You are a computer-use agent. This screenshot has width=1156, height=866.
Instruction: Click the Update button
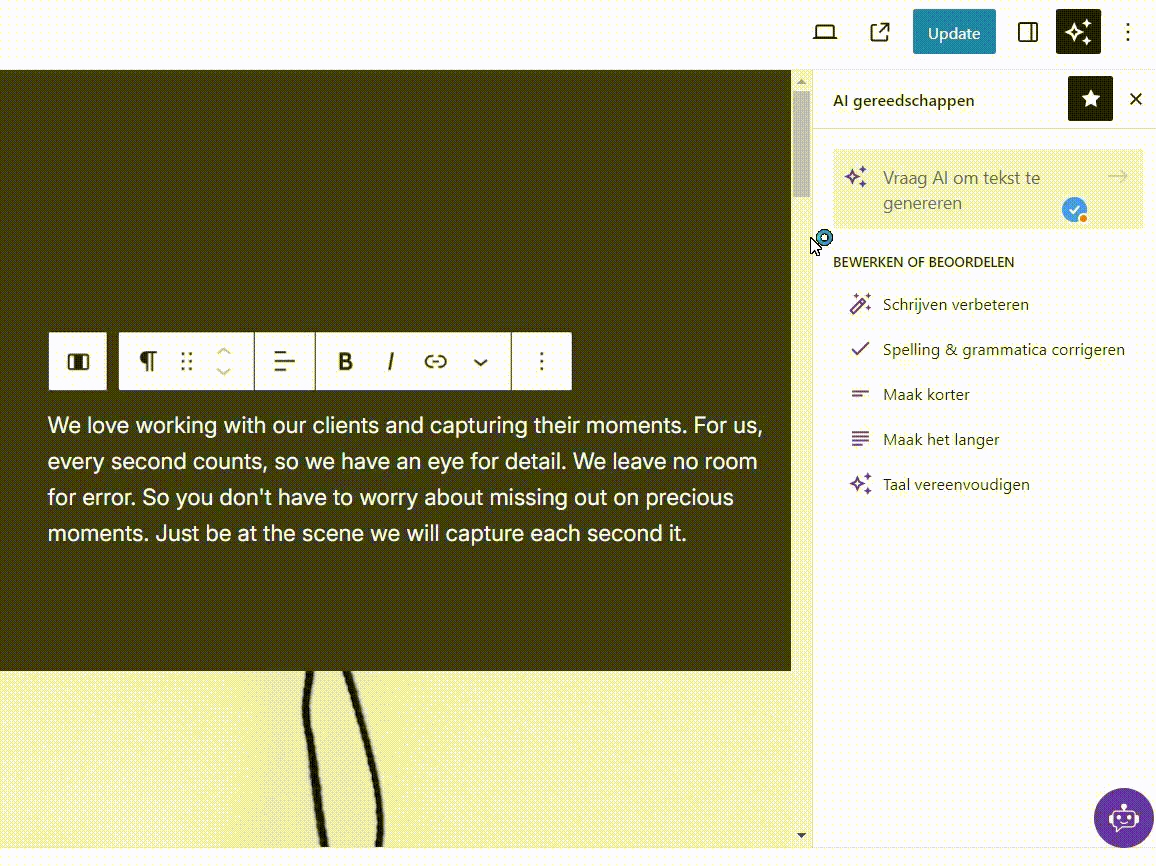[x=954, y=32]
